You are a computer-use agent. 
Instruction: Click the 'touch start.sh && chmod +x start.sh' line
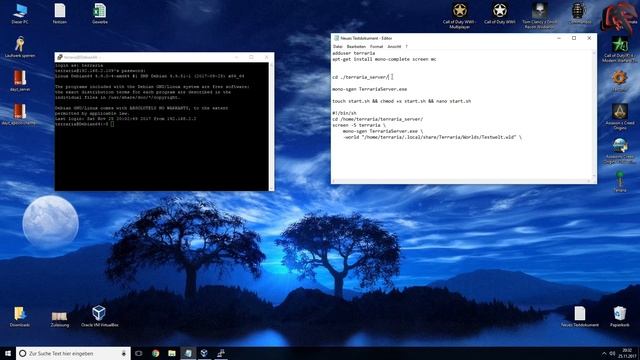(402, 101)
